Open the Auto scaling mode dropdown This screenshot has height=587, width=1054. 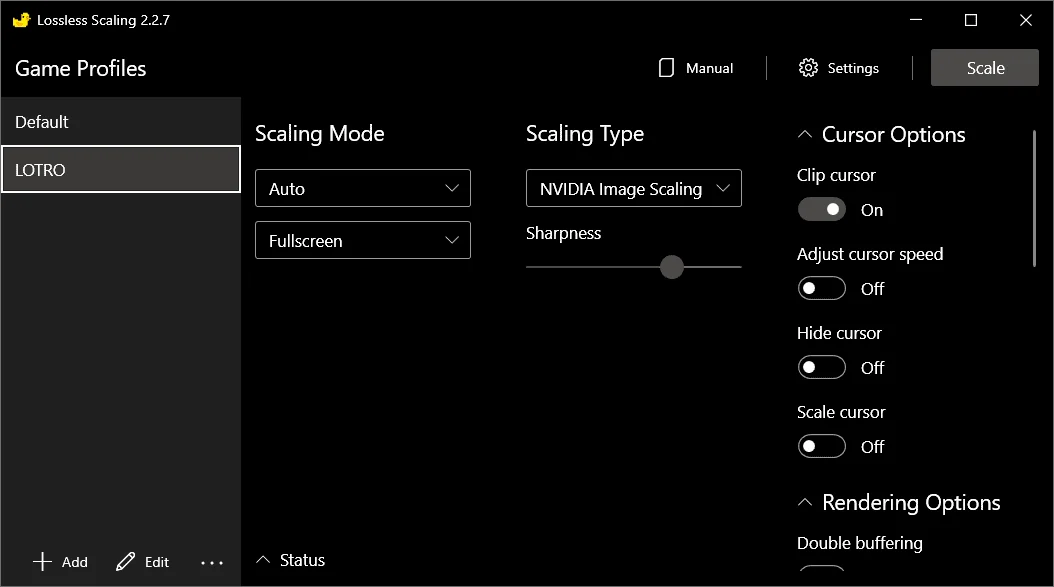click(x=363, y=188)
